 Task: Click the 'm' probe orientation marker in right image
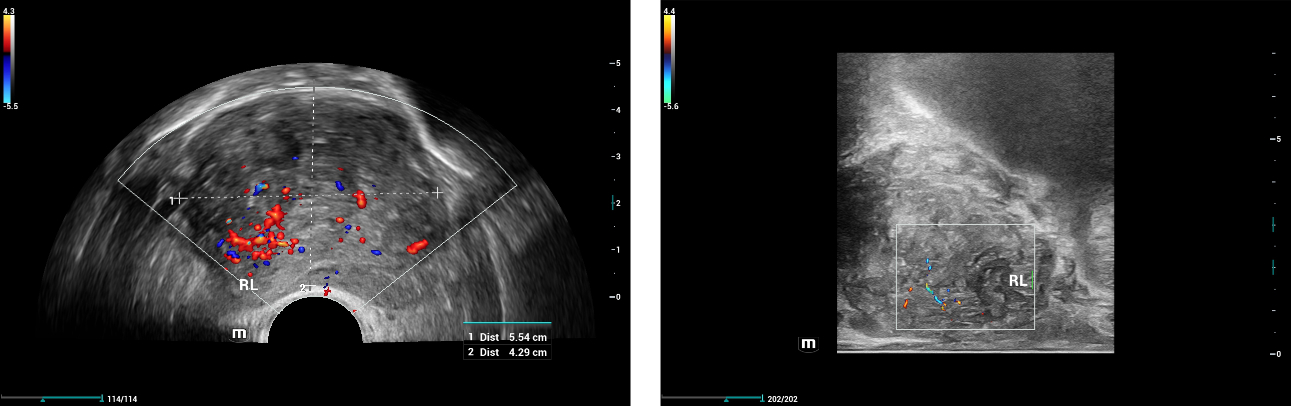tap(809, 344)
